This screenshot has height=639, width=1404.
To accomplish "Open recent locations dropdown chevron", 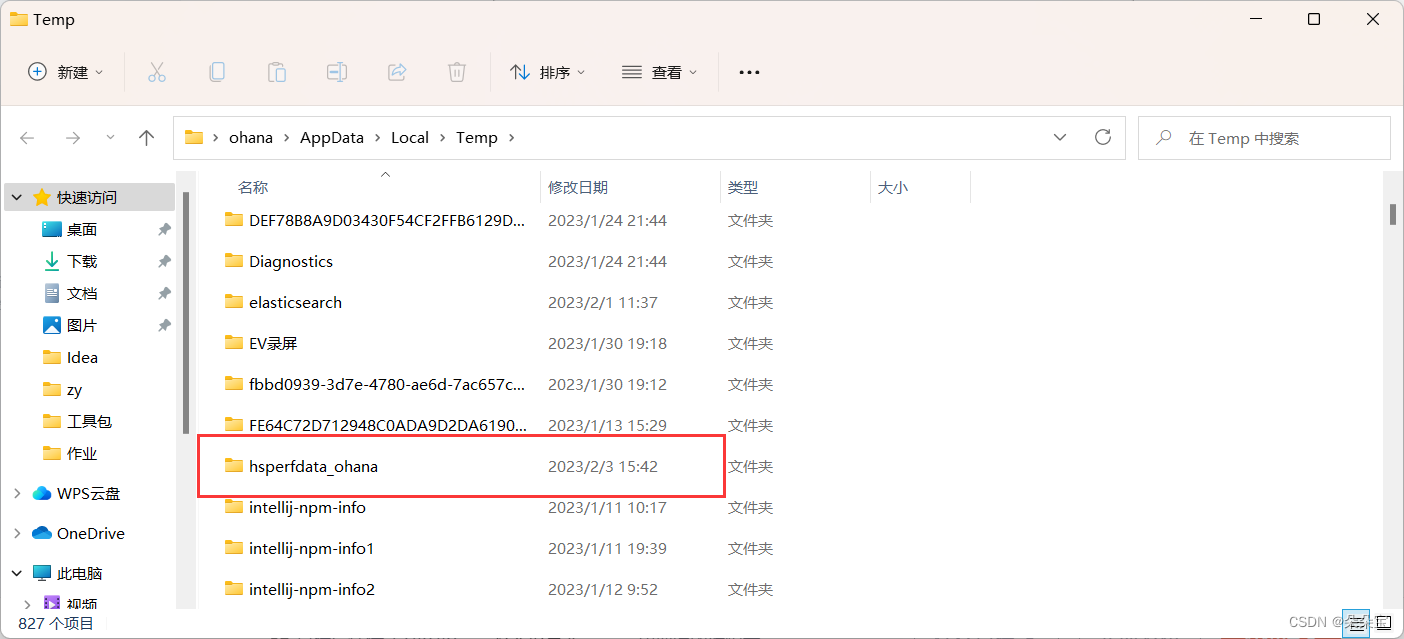I will (110, 137).
